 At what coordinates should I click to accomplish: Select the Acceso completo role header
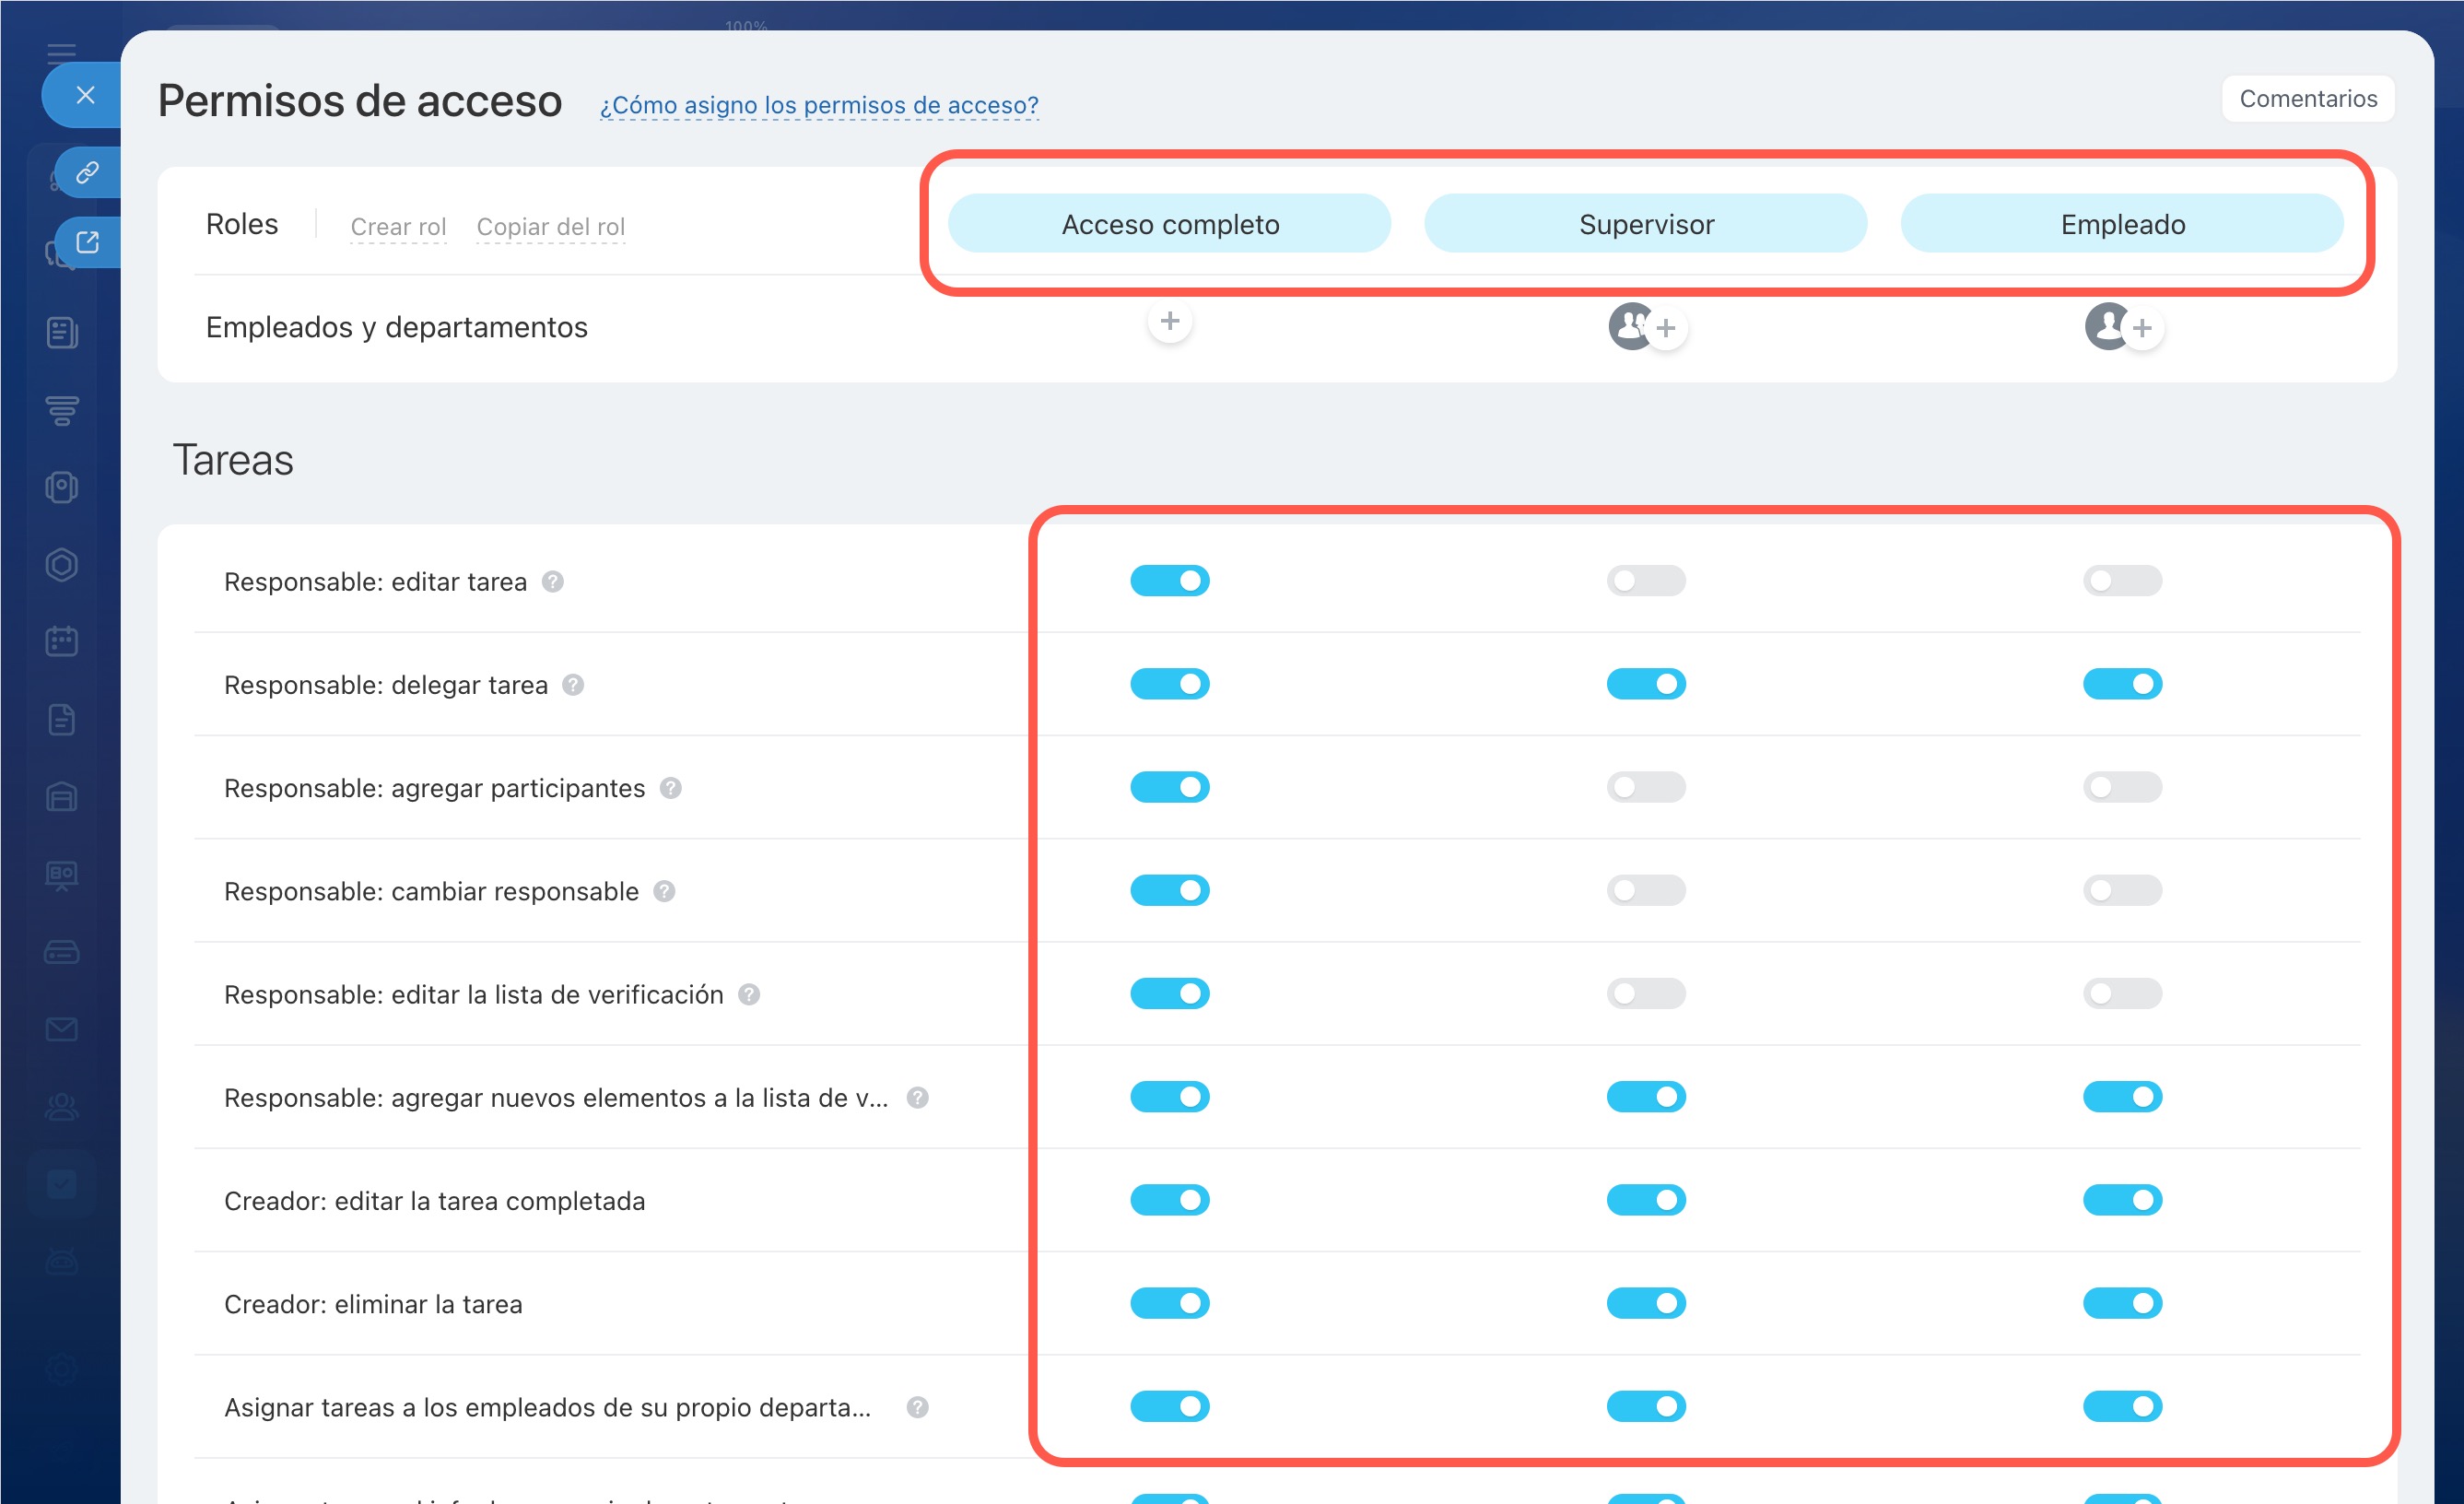coord(1169,224)
